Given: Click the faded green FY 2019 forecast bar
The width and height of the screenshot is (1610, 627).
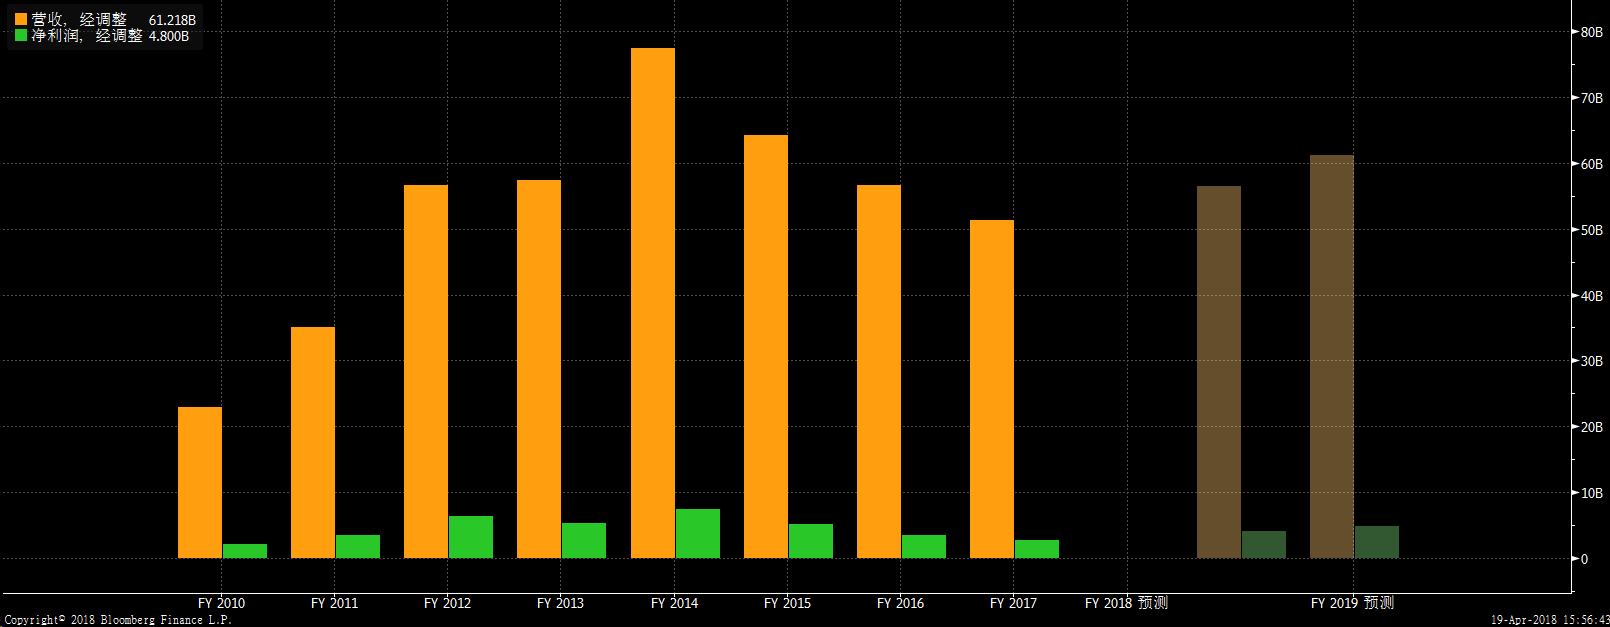Looking at the screenshot, I should point(1376,542).
